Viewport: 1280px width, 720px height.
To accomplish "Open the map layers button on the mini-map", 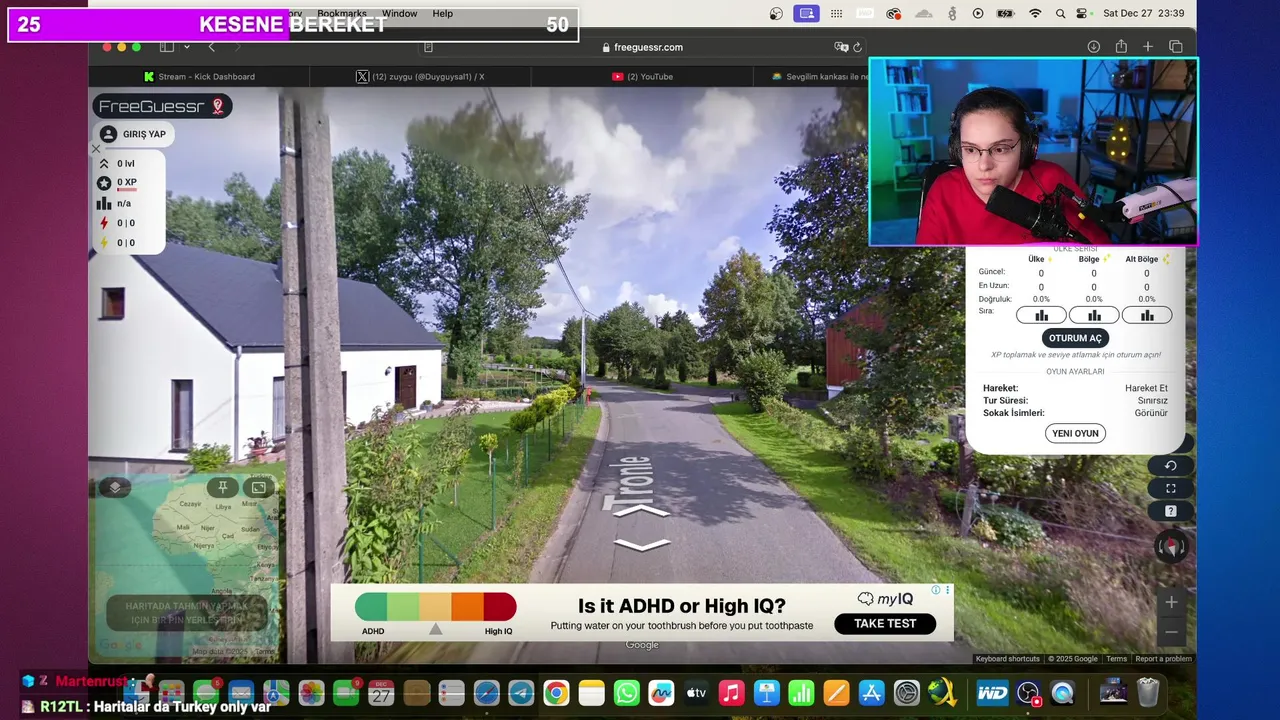I will click(115, 487).
